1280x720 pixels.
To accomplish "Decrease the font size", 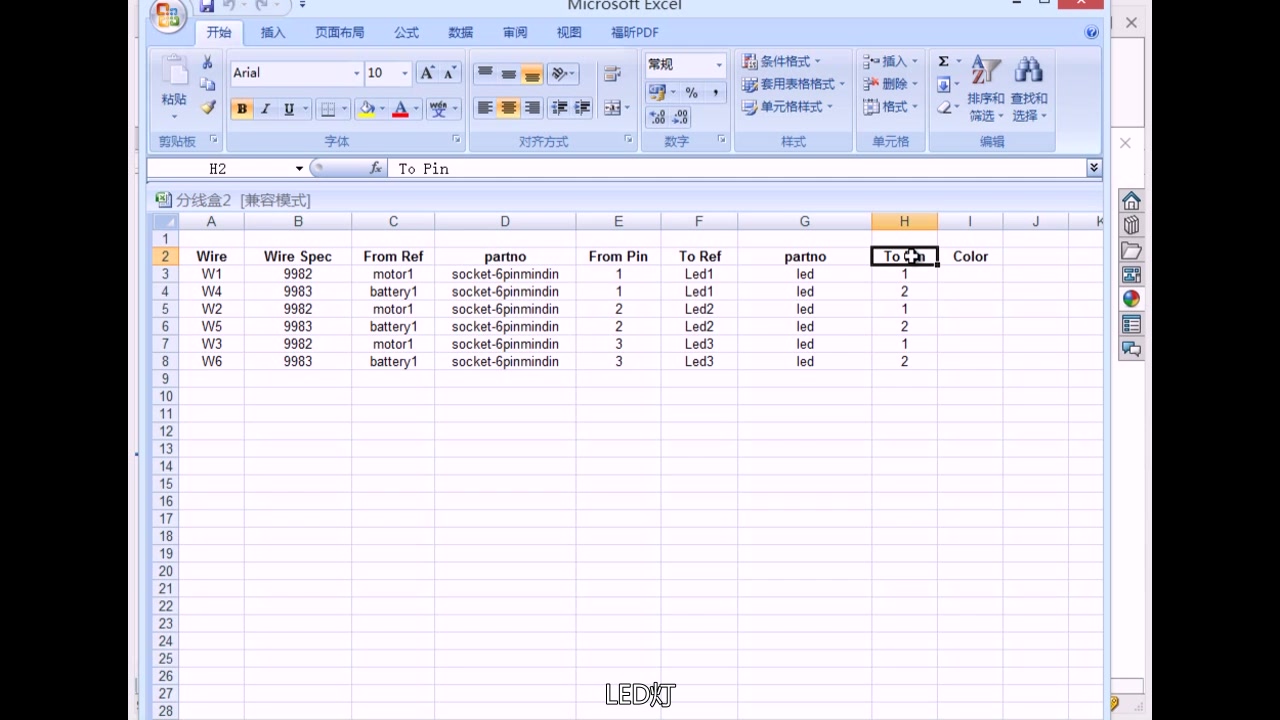I will 449,73.
